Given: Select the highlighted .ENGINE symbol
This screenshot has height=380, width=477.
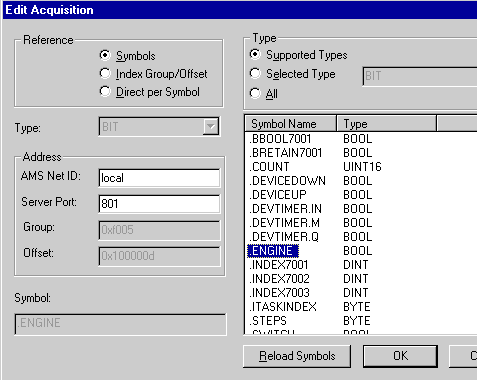Looking at the screenshot, I should pos(273,251).
